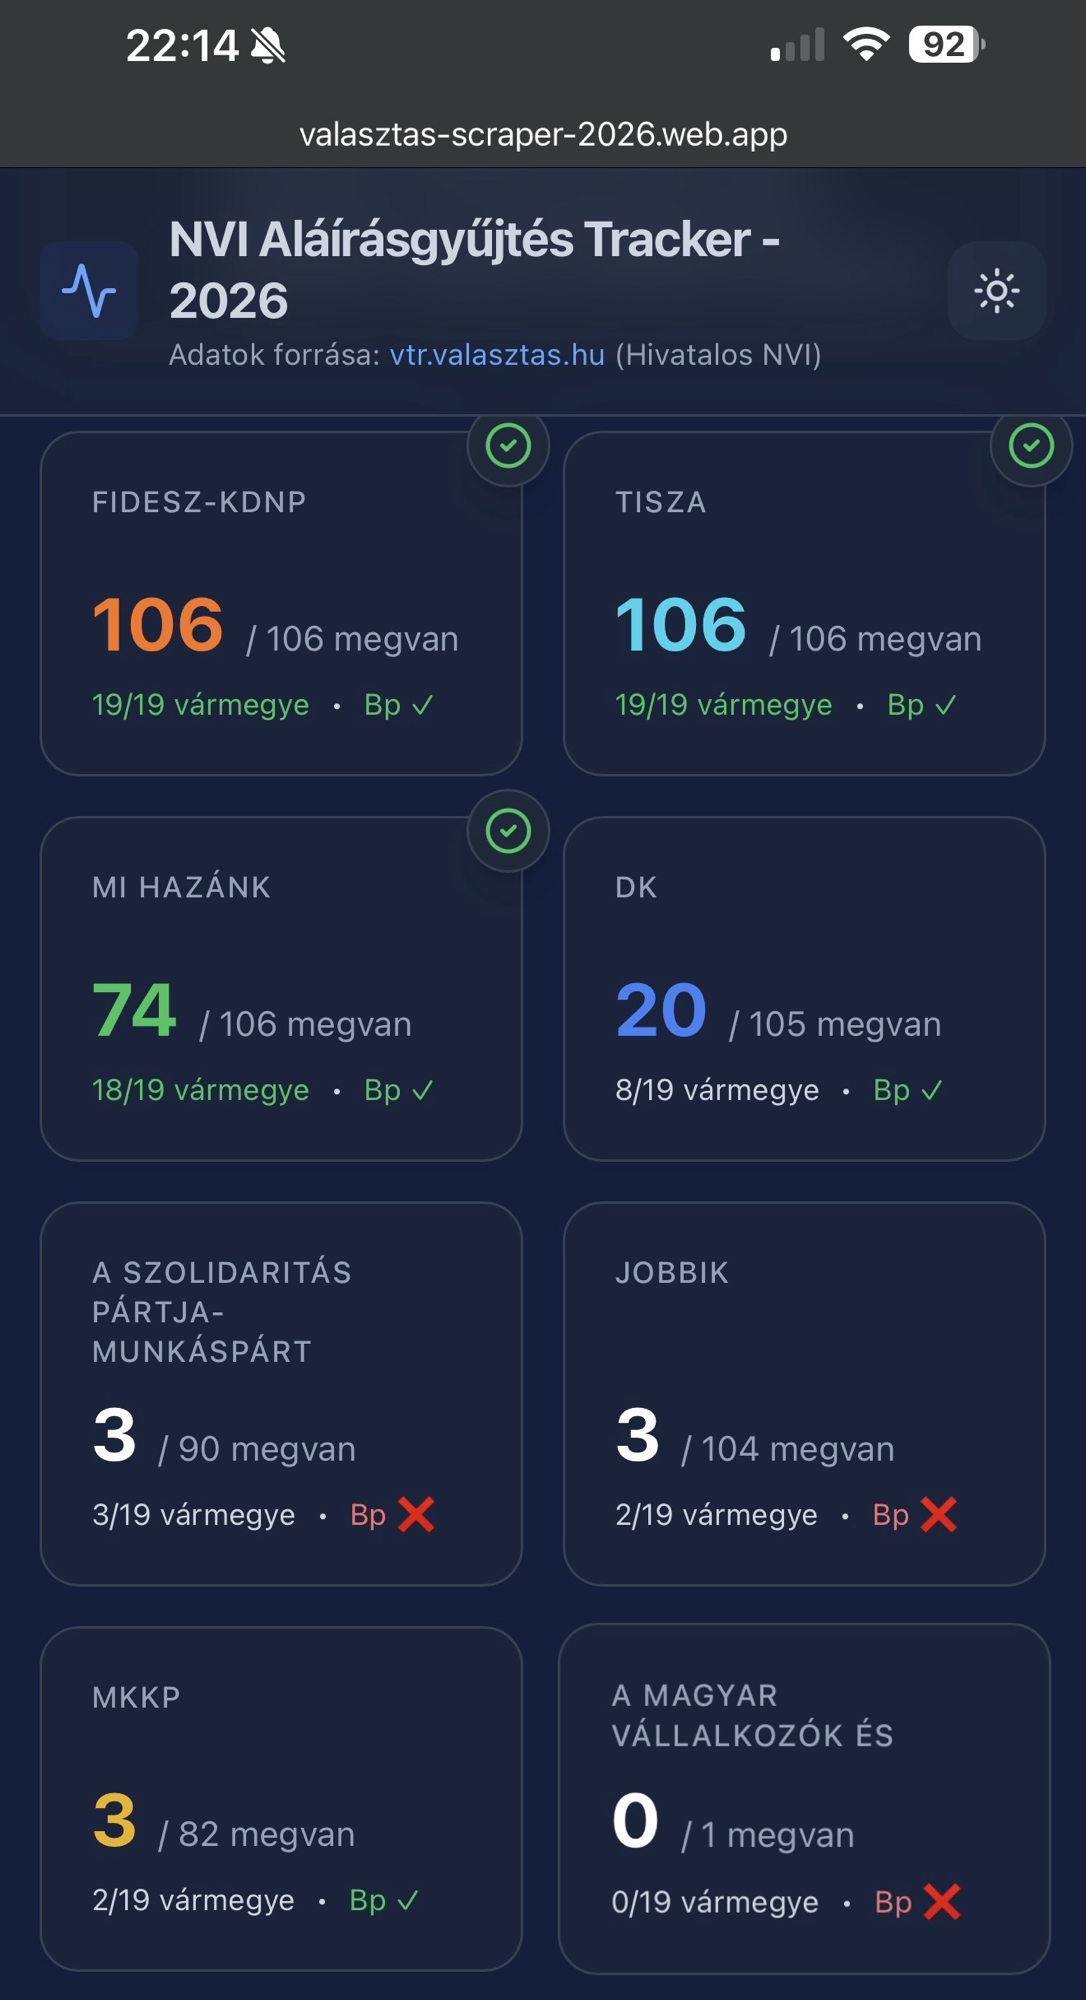The width and height of the screenshot is (1086, 2000).
Task: Open the DK party card
Action: (804, 989)
